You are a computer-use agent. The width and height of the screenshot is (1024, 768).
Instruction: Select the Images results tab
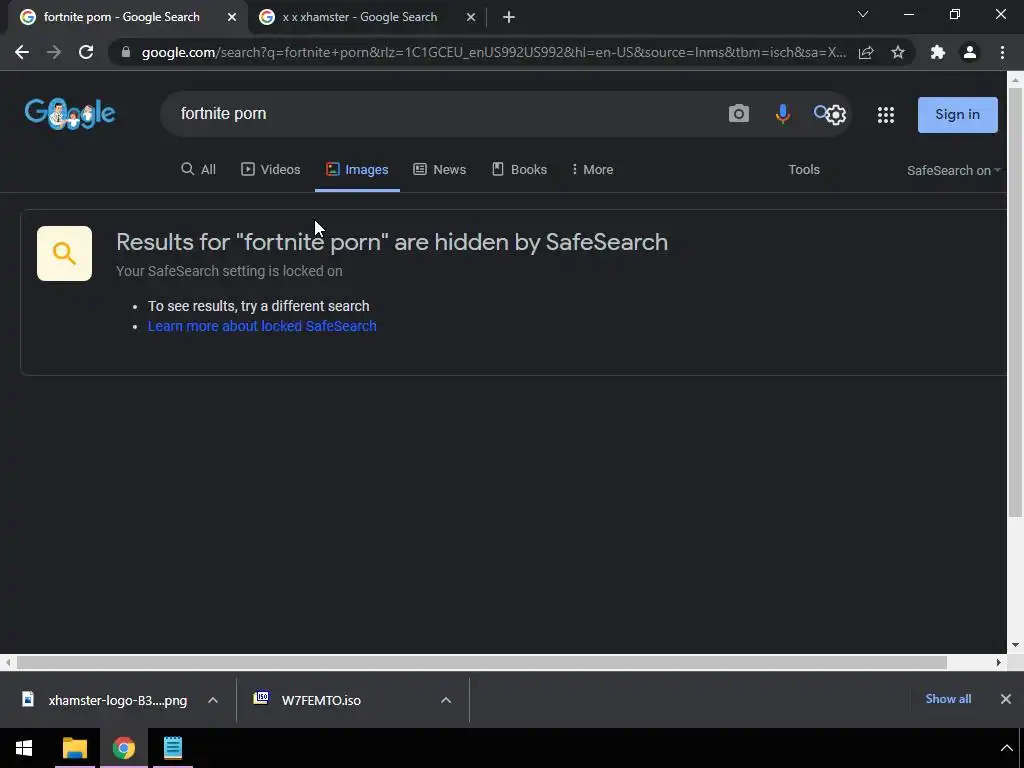(x=357, y=169)
